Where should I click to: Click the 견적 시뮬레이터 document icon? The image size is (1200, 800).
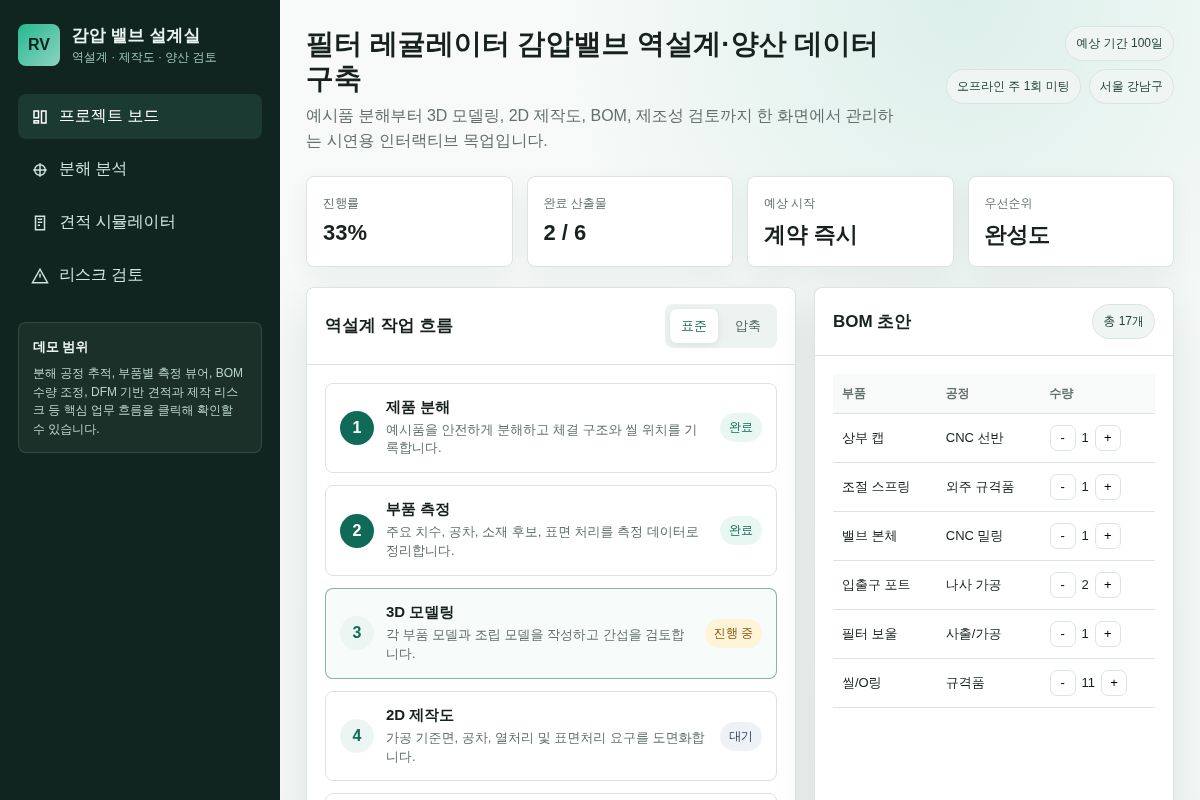pyautogui.click(x=40, y=223)
